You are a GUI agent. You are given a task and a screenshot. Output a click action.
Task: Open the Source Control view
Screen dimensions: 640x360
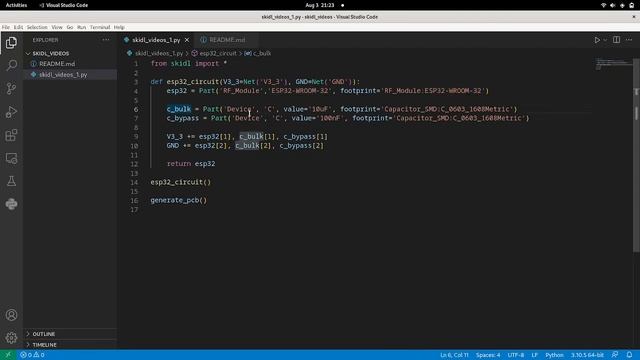(x=11, y=89)
